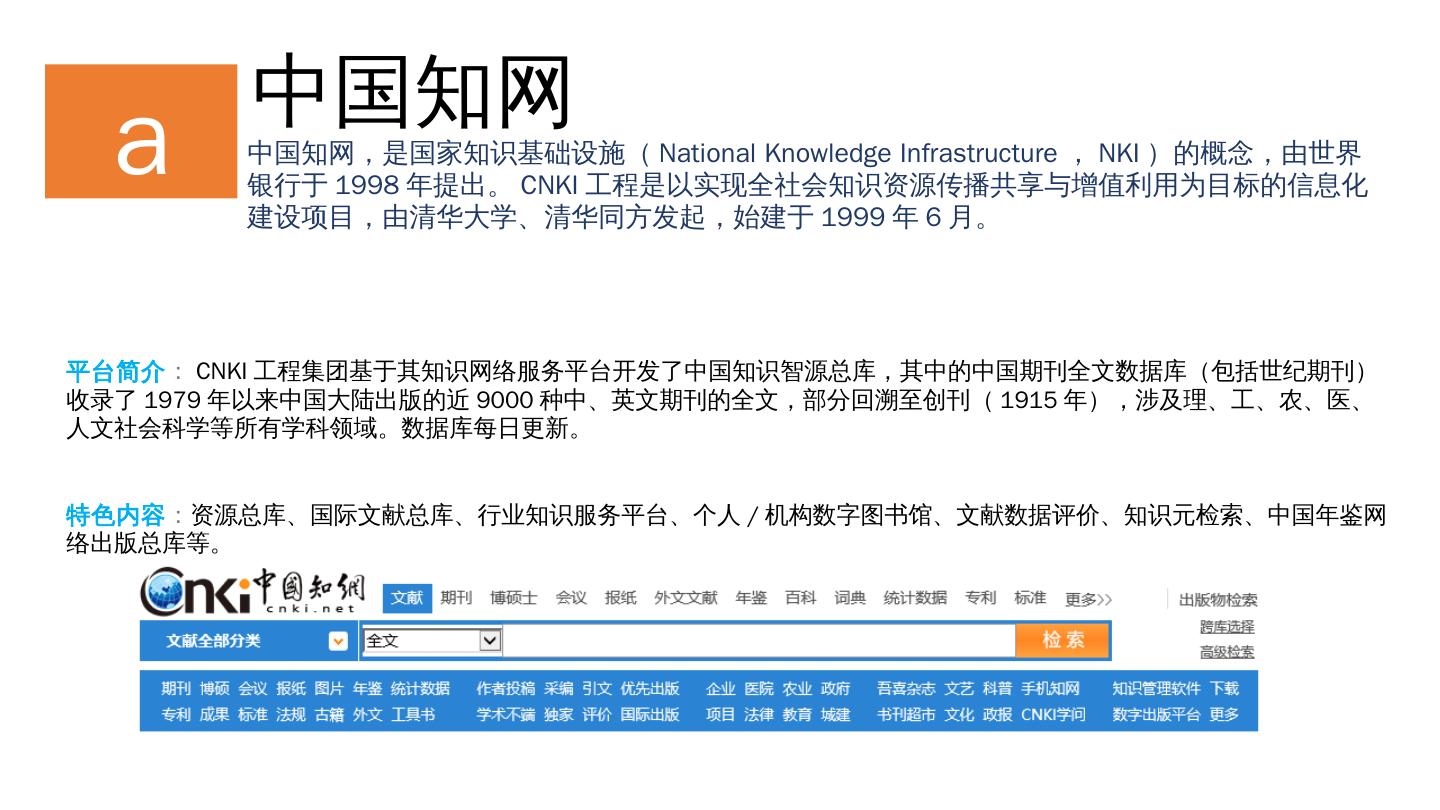Open the 吾喜杂志 link
The height and width of the screenshot is (810, 1440).
click(906, 688)
